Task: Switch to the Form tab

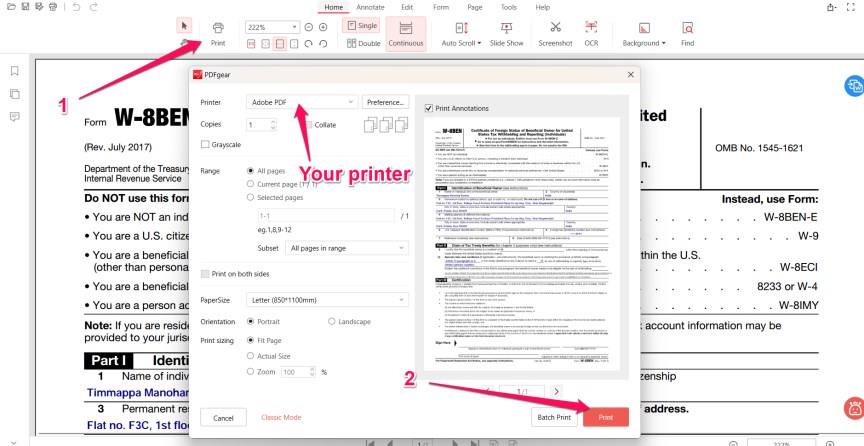Action: click(x=441, y=7)
